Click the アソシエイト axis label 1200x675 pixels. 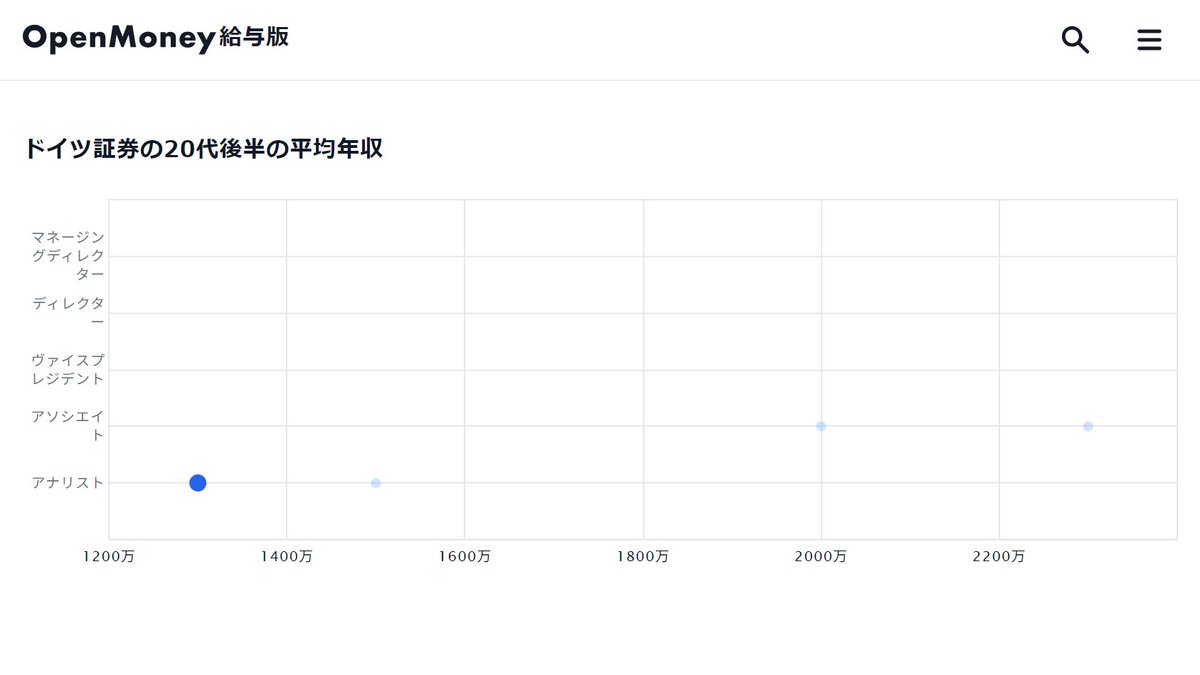tap(67, 425)
